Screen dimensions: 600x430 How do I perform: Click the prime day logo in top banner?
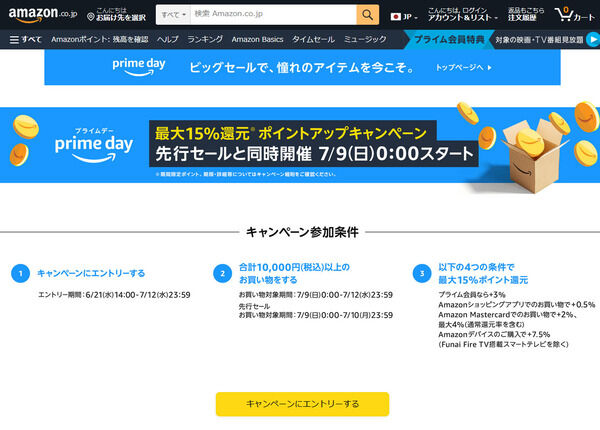[x=139, y=67]
